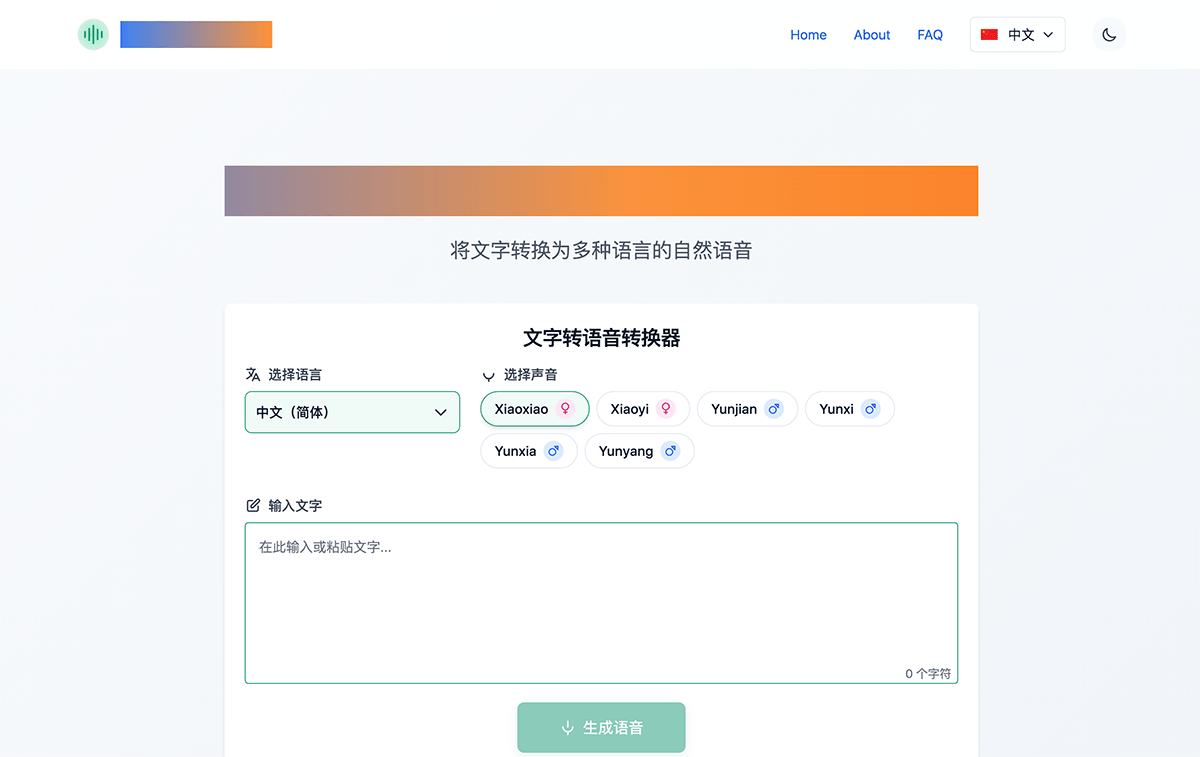Select the Xiaoyi voice

point(643,409)
